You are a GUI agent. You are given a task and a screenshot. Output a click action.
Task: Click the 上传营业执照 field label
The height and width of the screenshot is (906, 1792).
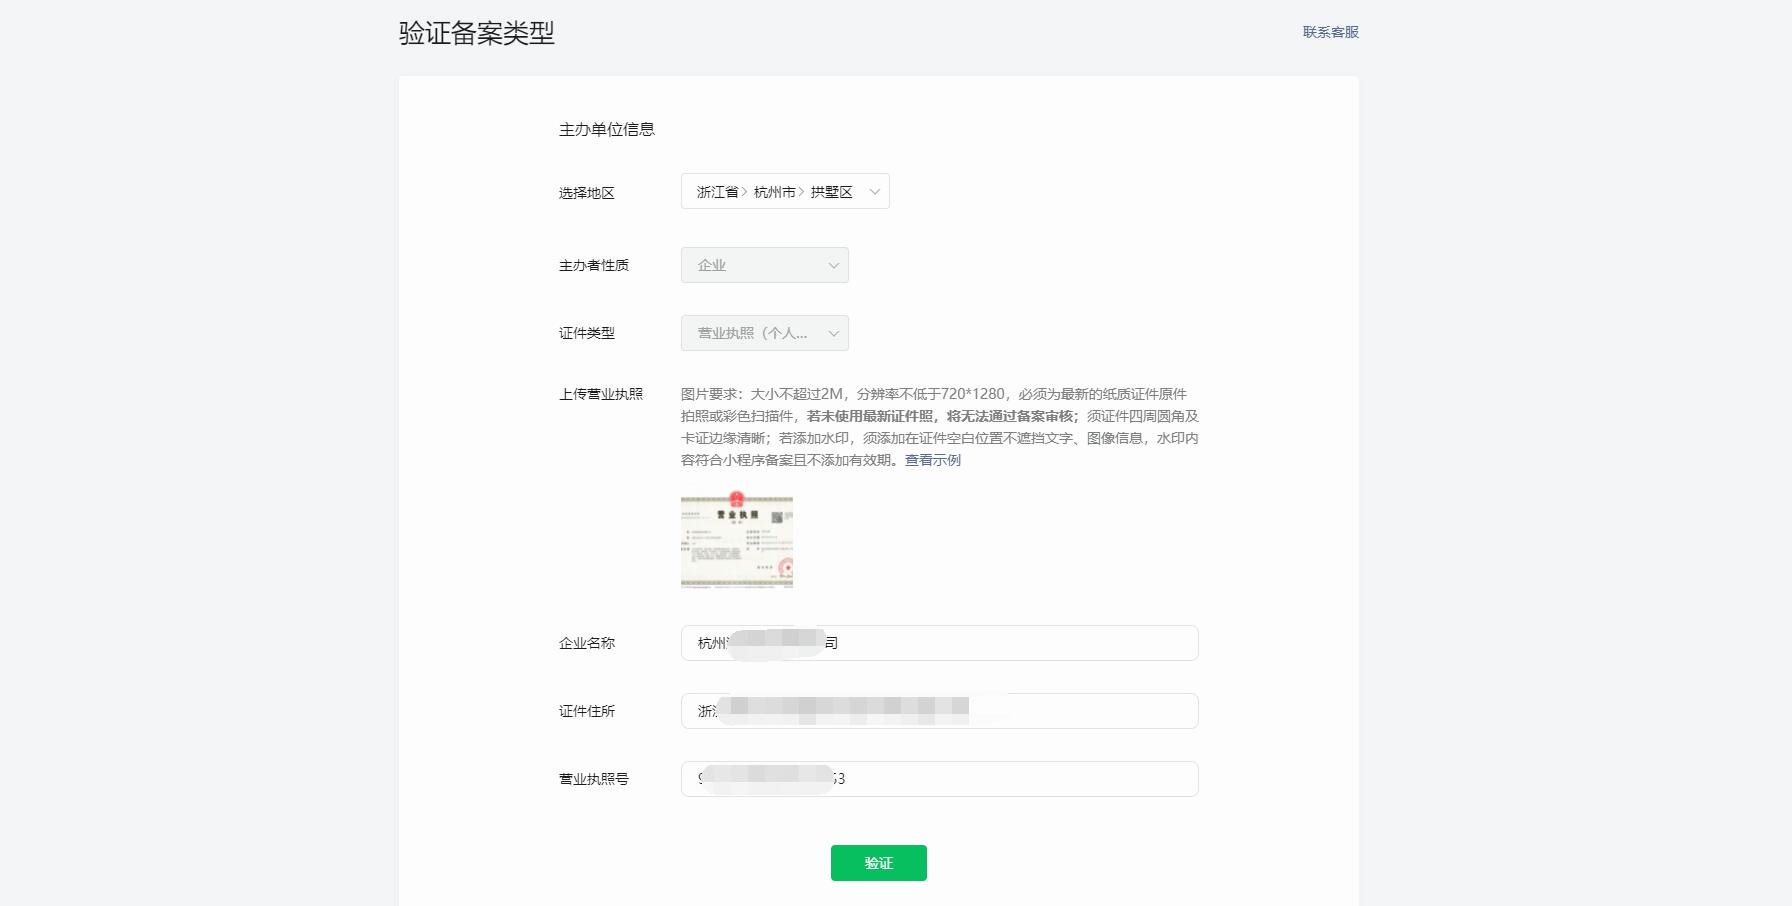point(601,394)
